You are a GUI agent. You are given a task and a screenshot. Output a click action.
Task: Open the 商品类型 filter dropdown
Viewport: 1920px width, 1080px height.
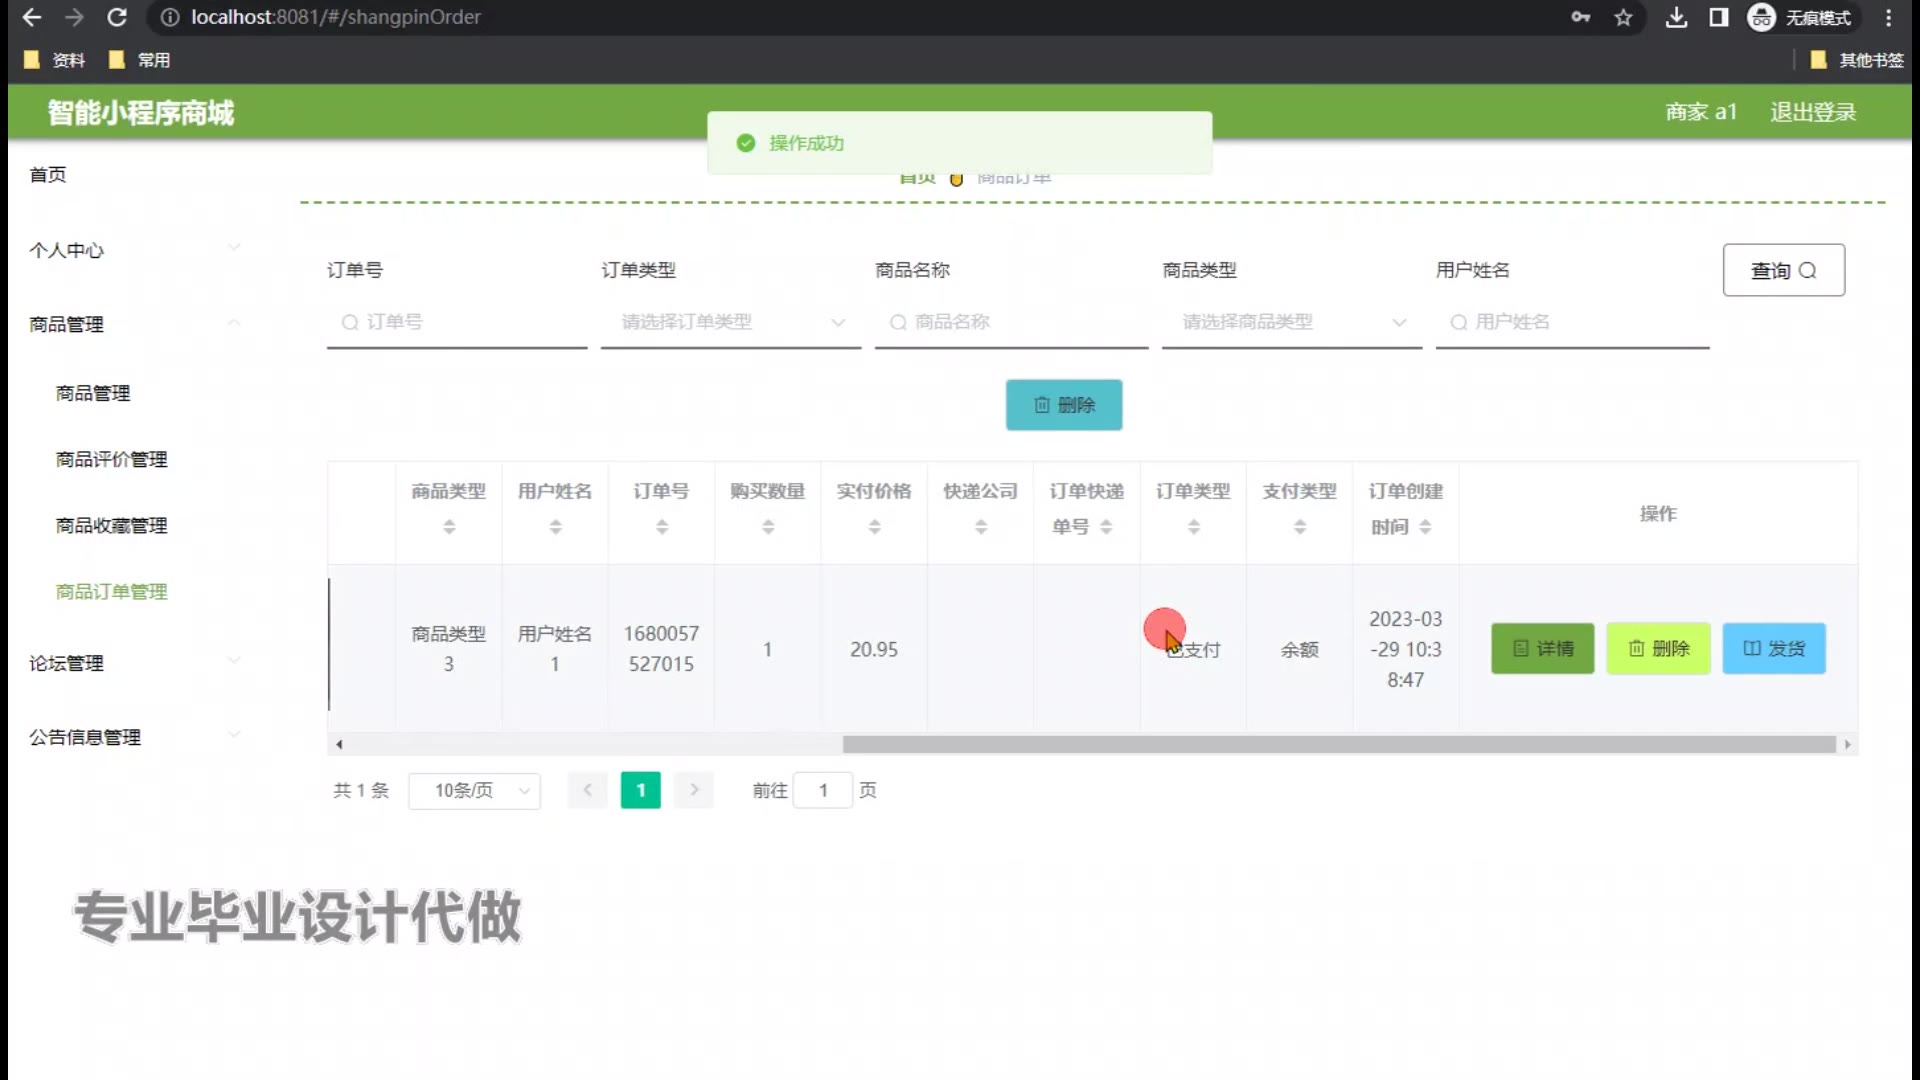pos(1292,322)
